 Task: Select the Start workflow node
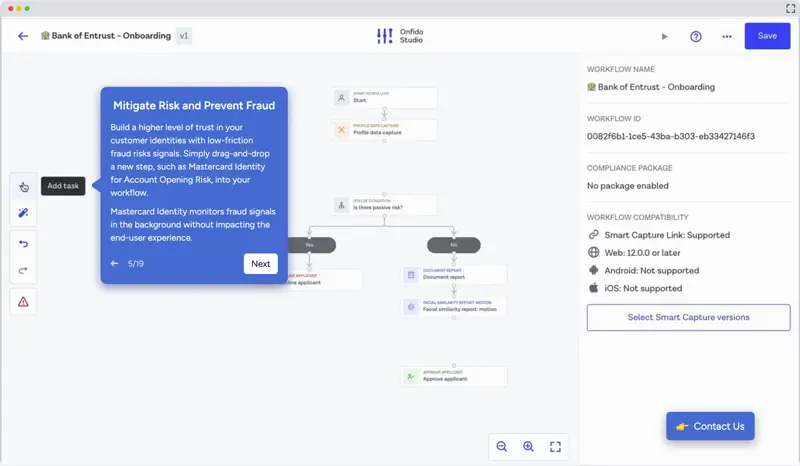pos(385,97)
